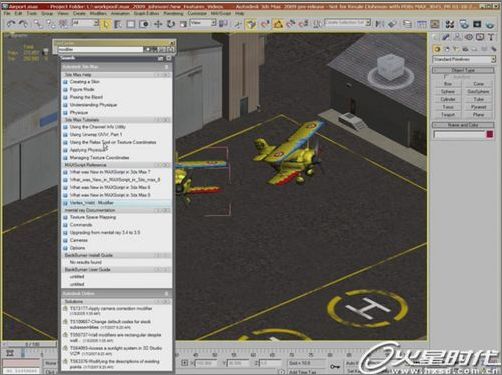Click the Cameras category icon in Create panel

point(465,49)
